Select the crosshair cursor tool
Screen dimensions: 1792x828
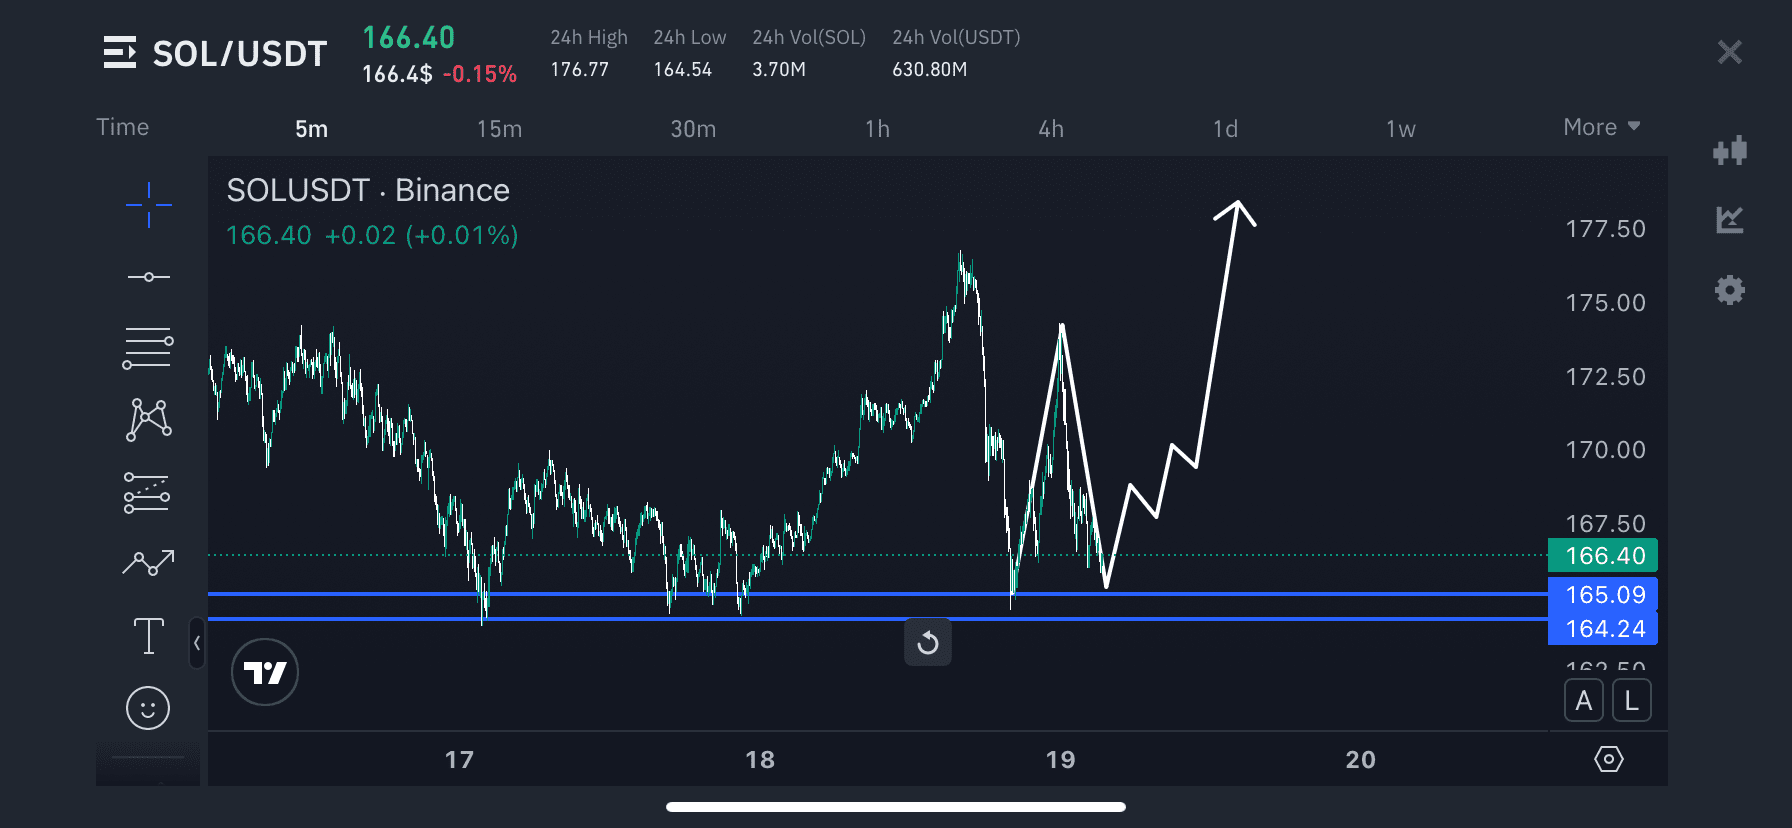click(148, 205)
